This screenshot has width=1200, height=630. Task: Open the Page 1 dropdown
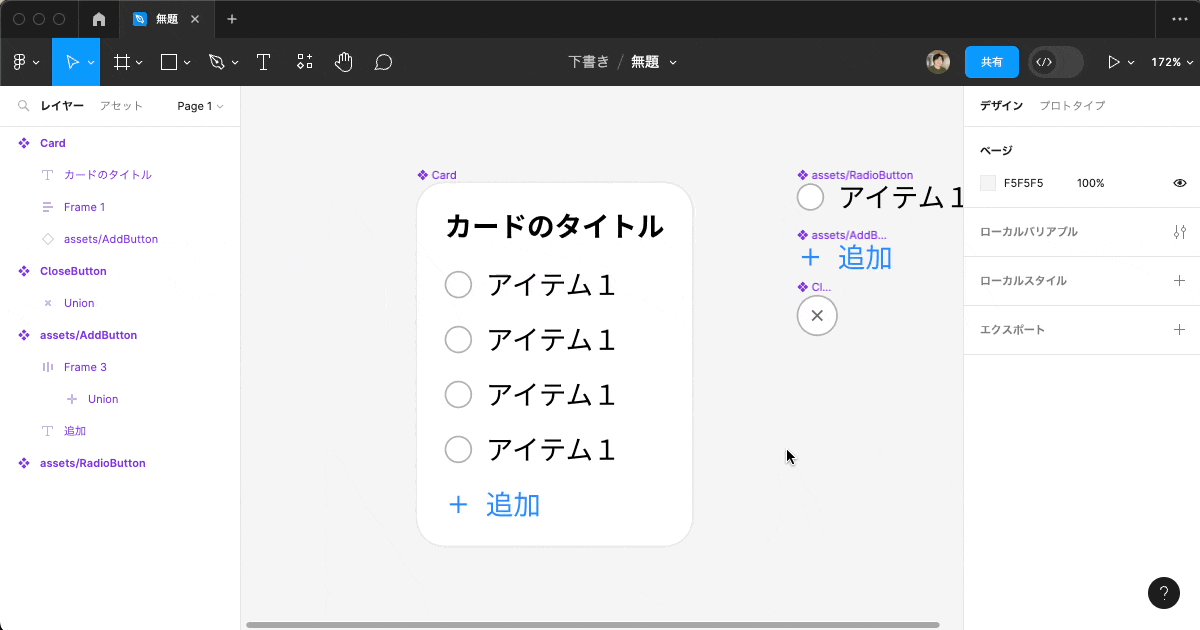(200, 106)
